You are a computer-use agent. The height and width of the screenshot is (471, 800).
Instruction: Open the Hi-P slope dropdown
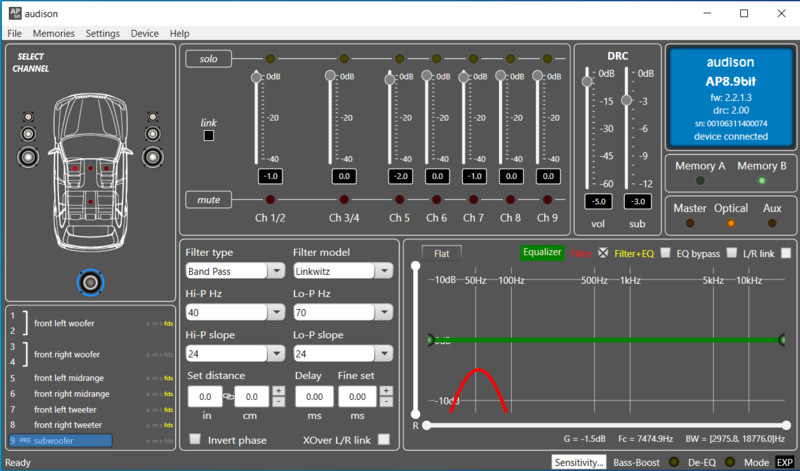277,354
